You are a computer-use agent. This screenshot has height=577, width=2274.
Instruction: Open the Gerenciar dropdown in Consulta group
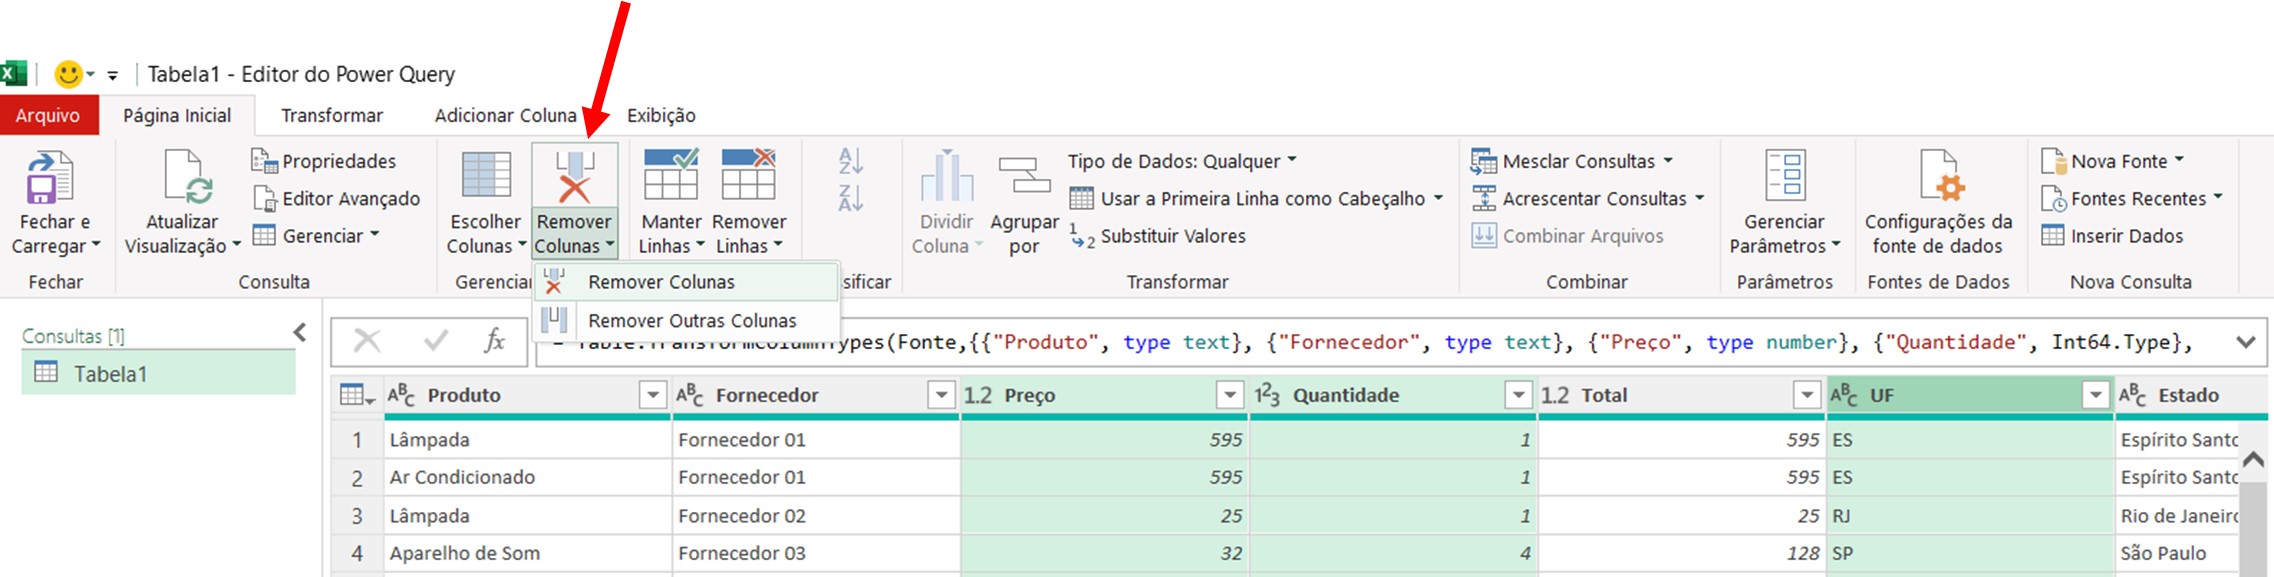316,236
